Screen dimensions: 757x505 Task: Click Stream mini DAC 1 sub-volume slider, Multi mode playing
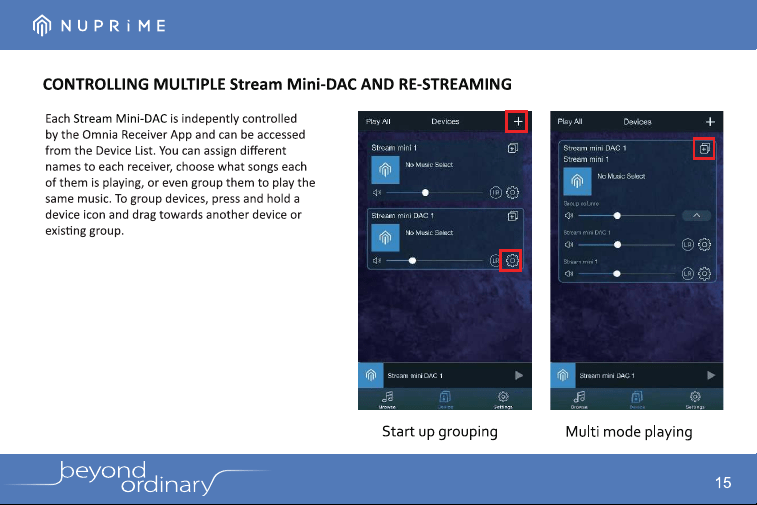click(627, 245)
